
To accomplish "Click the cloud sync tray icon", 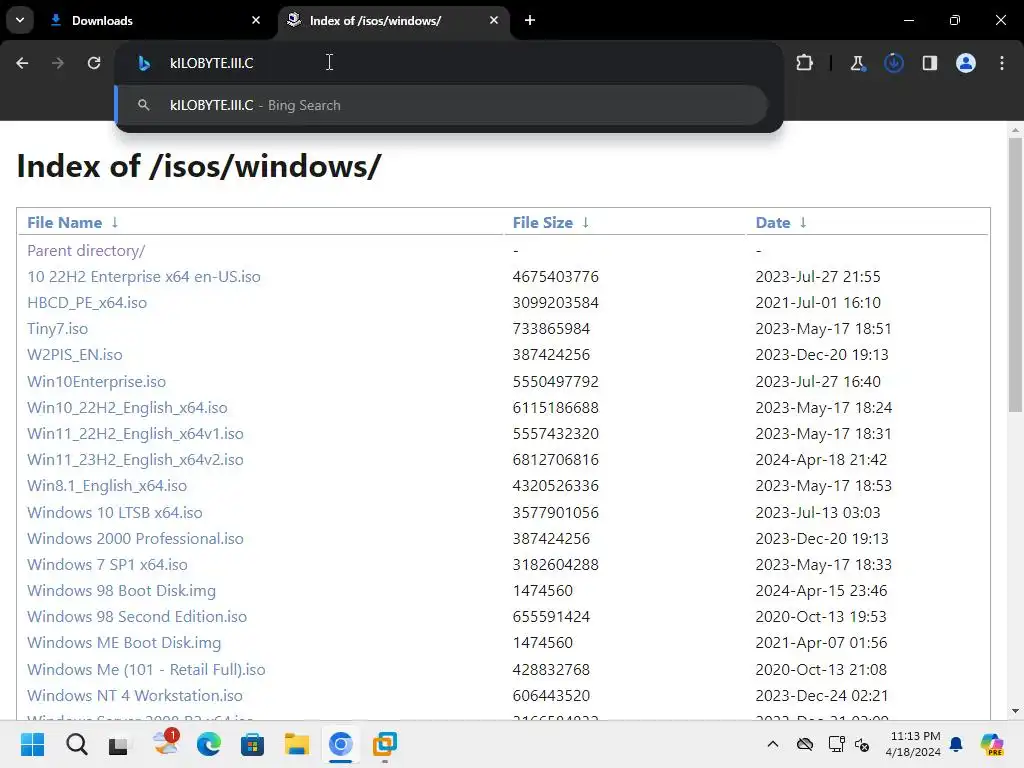I will (805, 744).
